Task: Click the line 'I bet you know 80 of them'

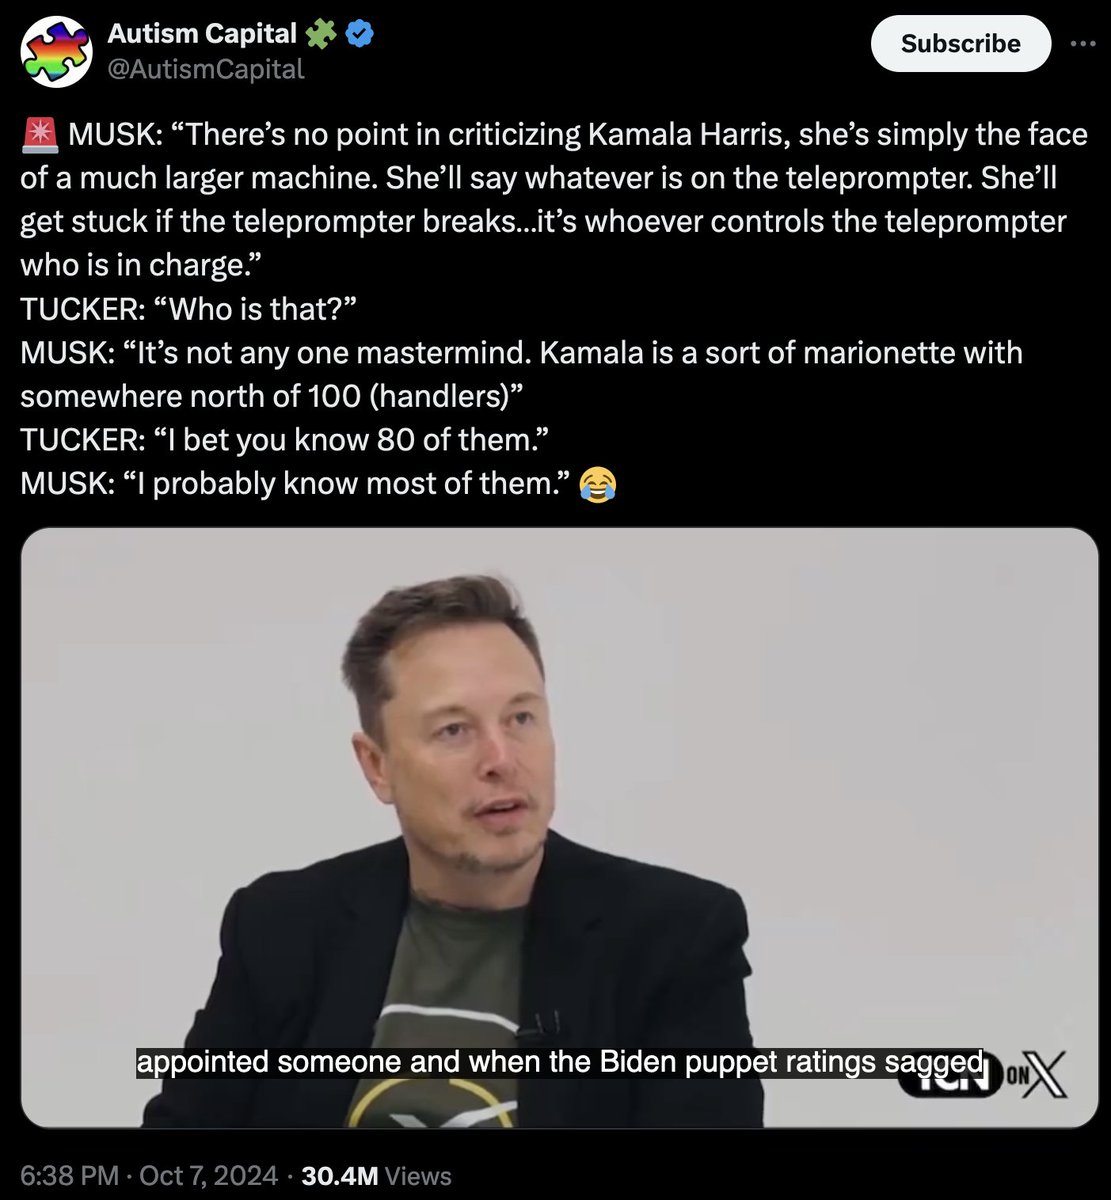Action: coord(286,439)
